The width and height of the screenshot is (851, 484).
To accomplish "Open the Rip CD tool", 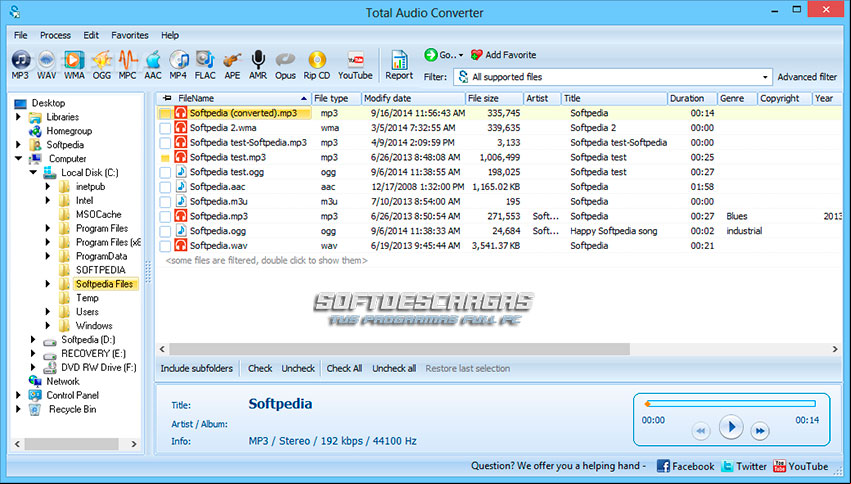I will coord(317,59).
